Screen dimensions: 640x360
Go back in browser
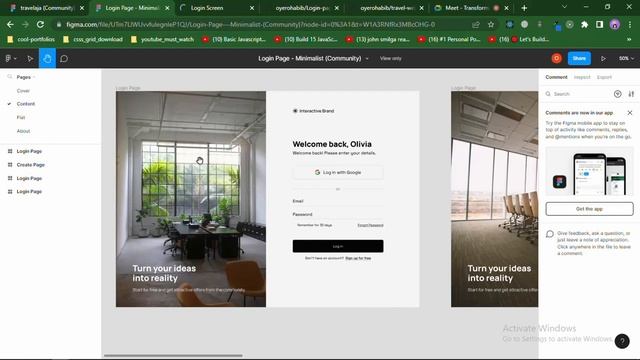click(x=10, y=25)
